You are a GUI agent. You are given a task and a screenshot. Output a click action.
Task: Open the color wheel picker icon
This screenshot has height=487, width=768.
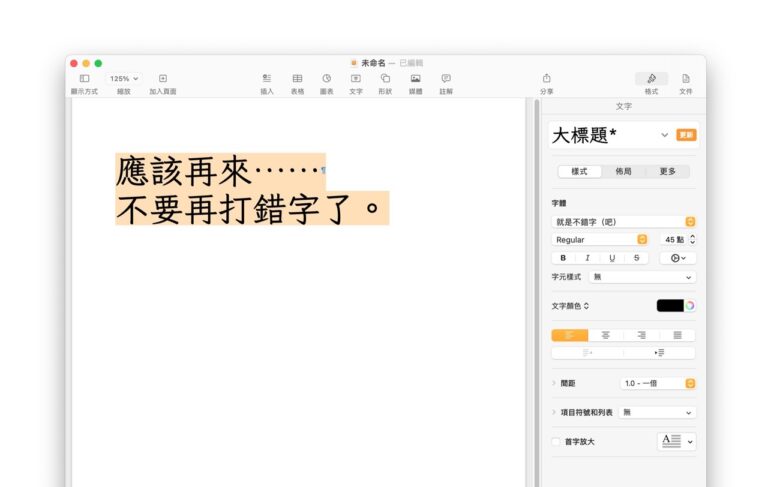690,306
